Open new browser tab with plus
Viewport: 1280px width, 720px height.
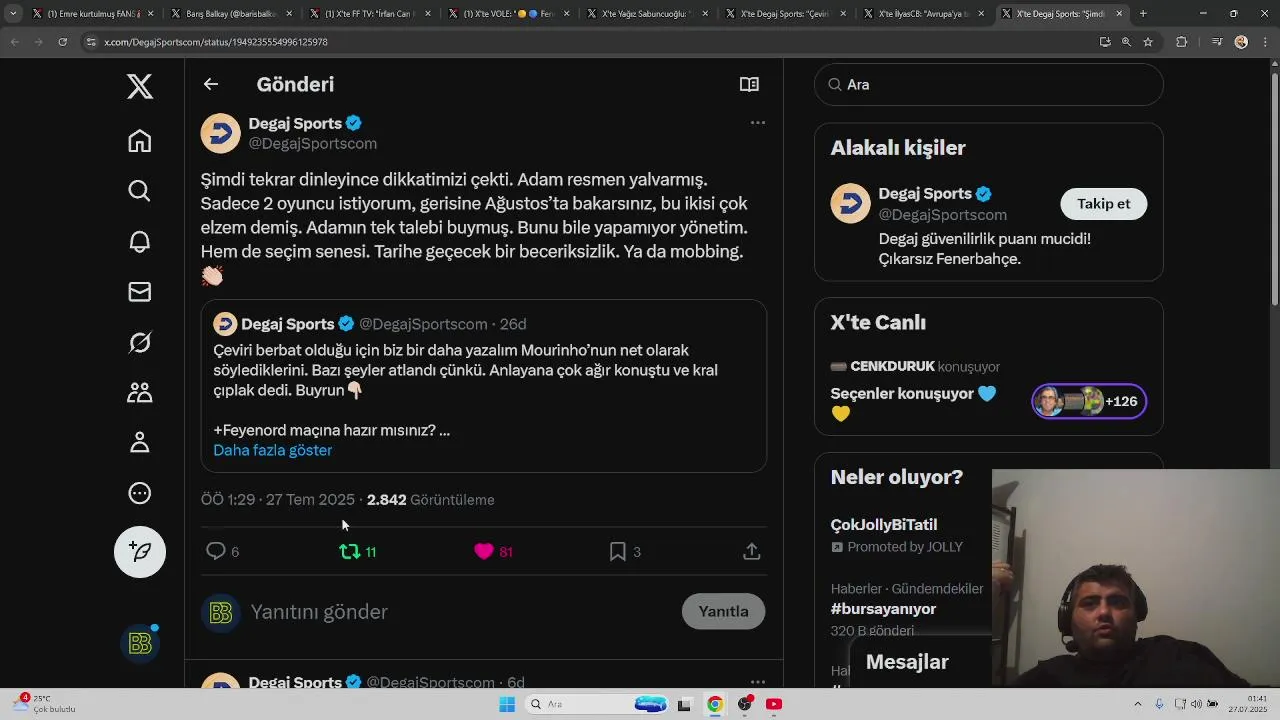click(1143, 14)
